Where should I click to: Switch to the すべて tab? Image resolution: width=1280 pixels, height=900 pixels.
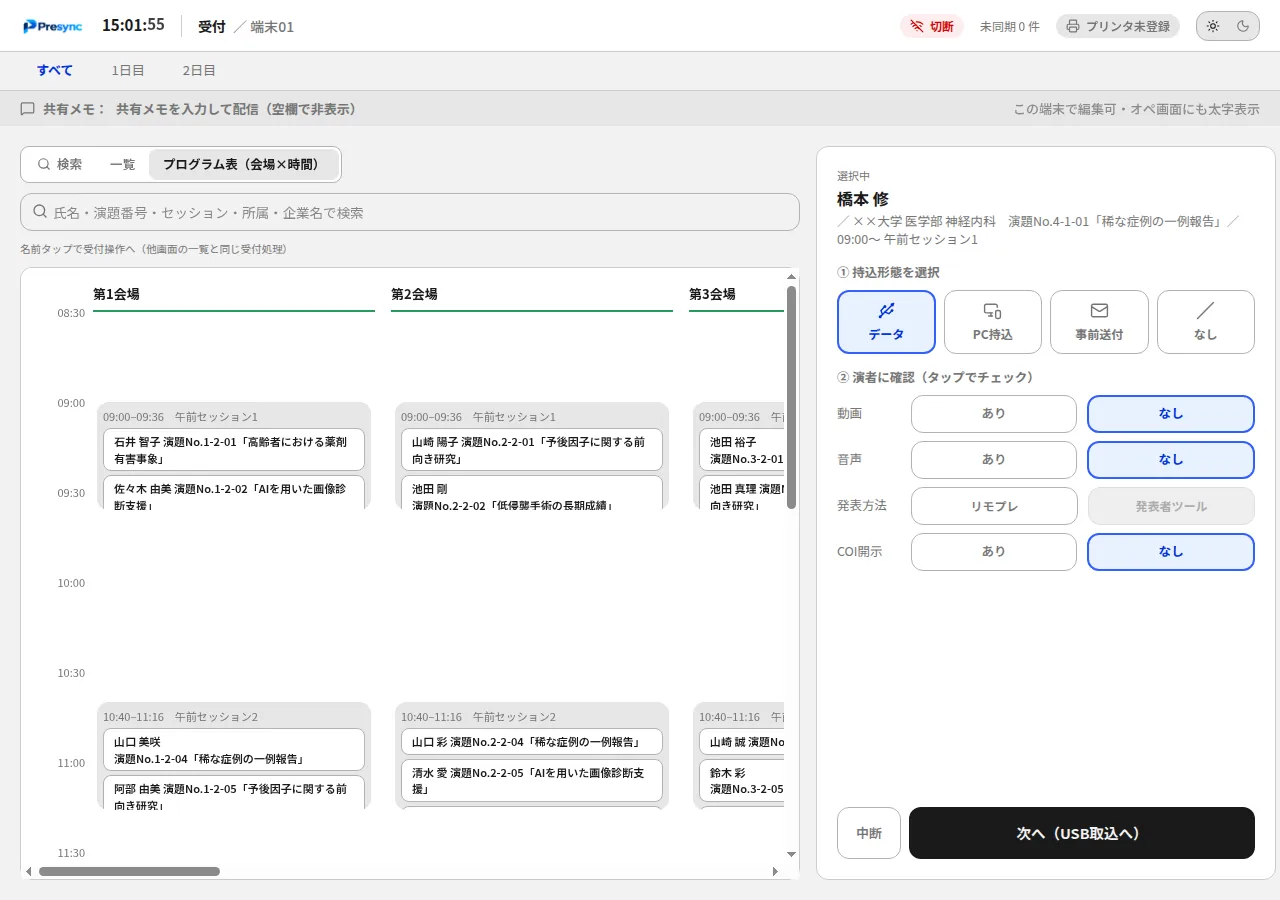click(55, 71)
